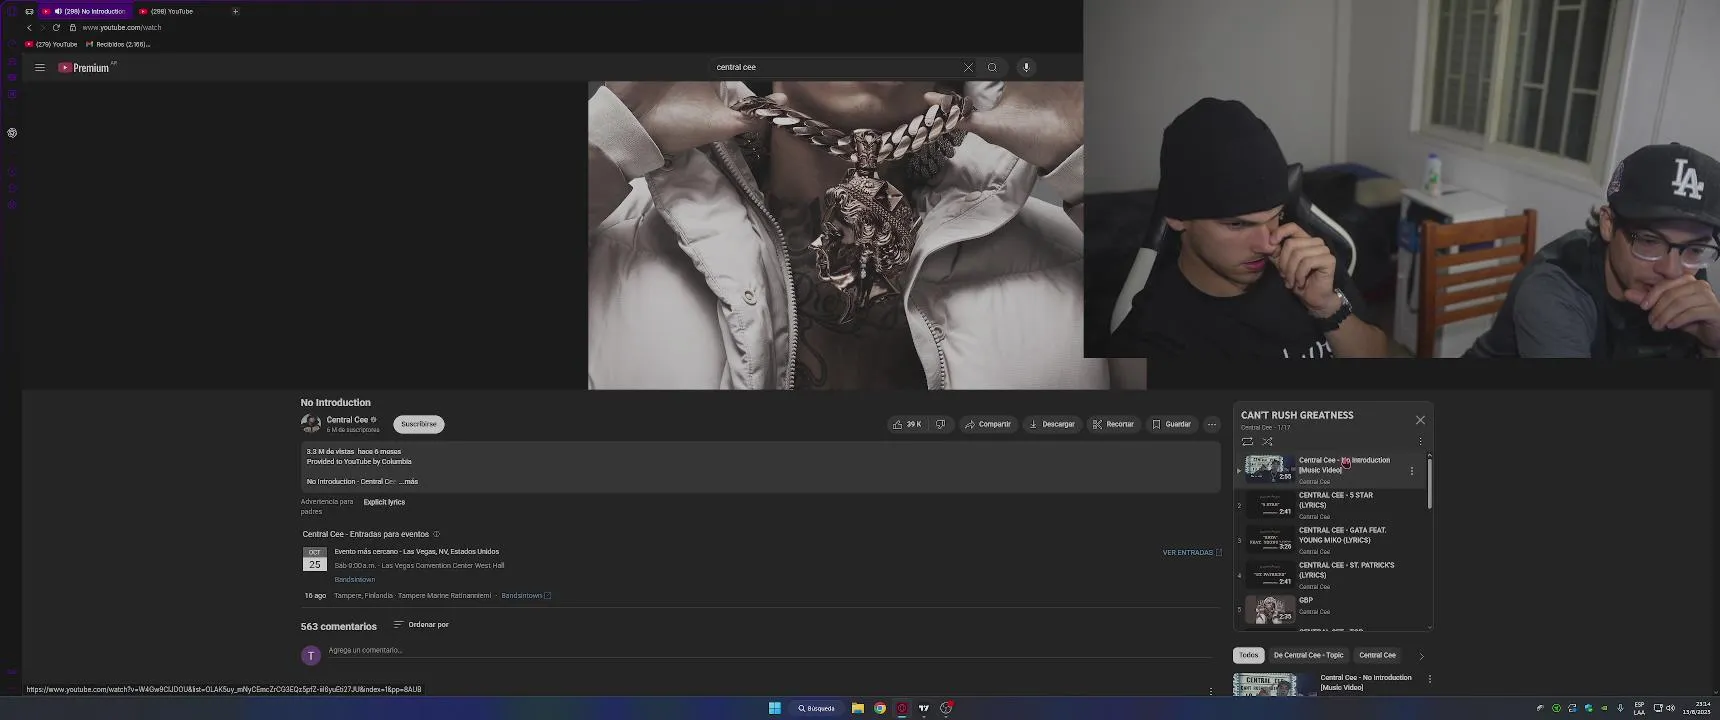Play CENTRAL CEE - GATA FEAT. YOUNG MIKO

click(1330, 541)
